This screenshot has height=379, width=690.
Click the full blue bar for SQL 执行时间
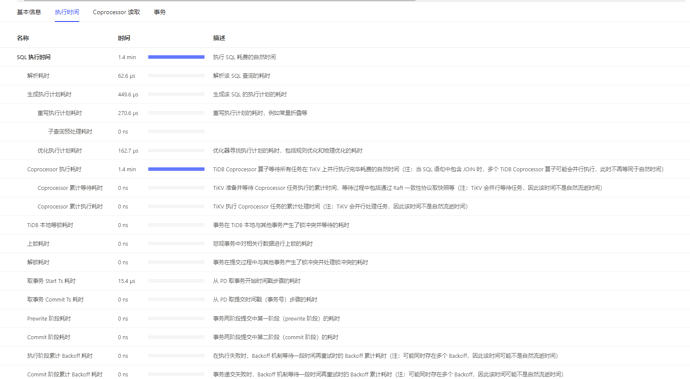[176, 57]
